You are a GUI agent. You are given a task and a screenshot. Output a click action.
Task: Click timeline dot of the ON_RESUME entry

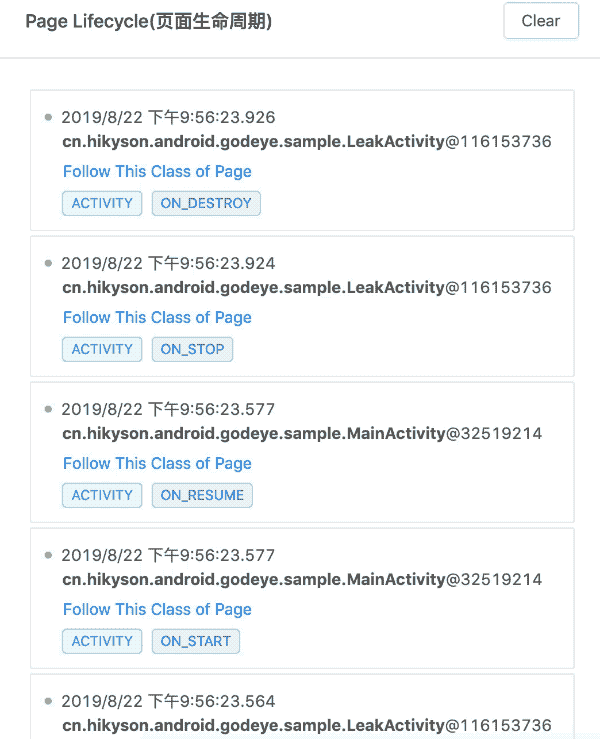click(x=48, y=409)
